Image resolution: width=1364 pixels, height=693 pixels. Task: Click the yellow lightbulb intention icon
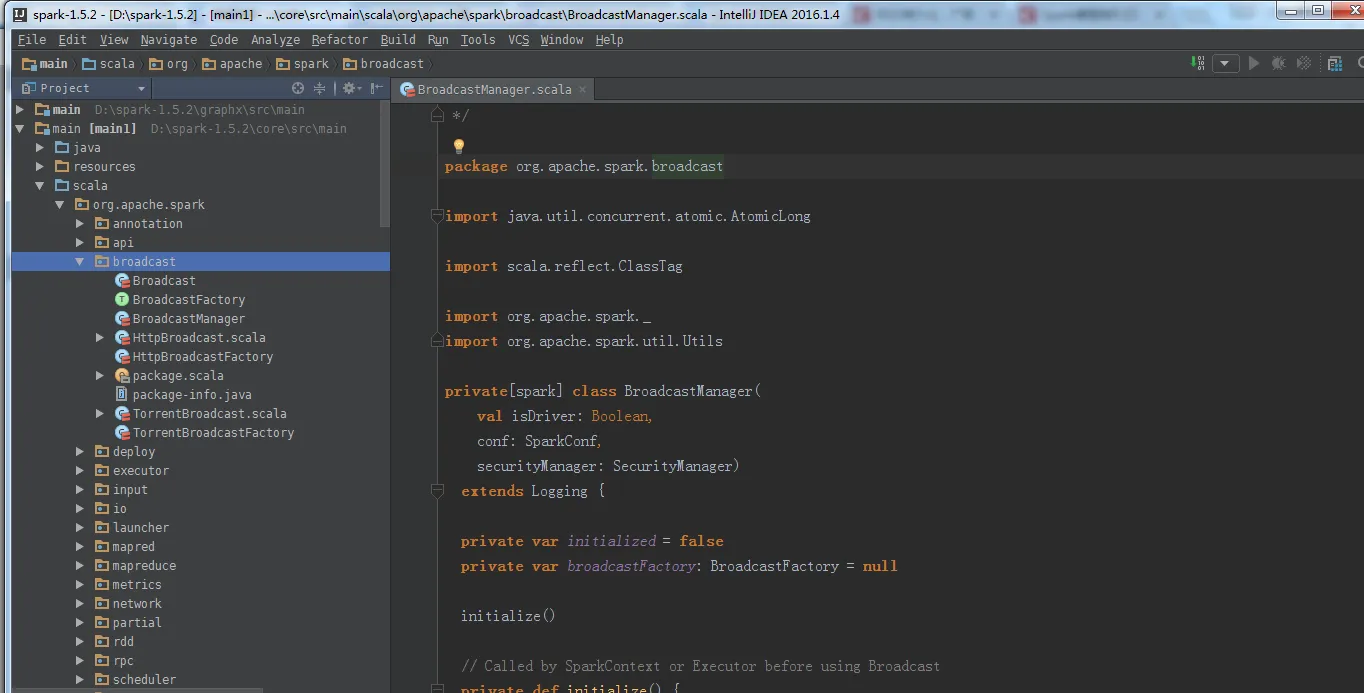coord(459,146)
